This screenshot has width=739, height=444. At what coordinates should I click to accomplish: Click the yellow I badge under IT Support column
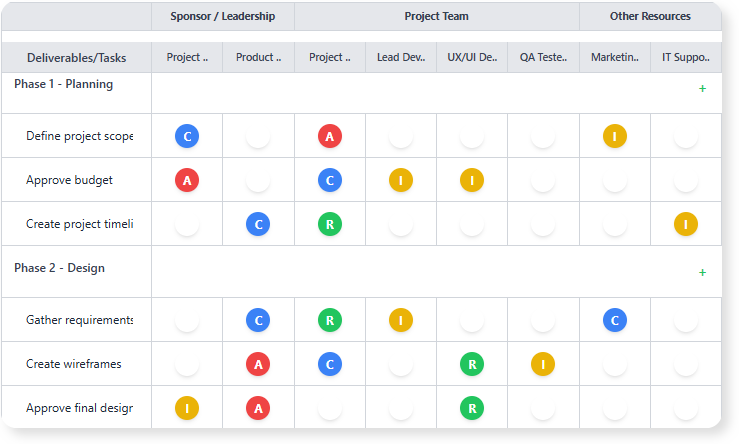pos(686,224)
